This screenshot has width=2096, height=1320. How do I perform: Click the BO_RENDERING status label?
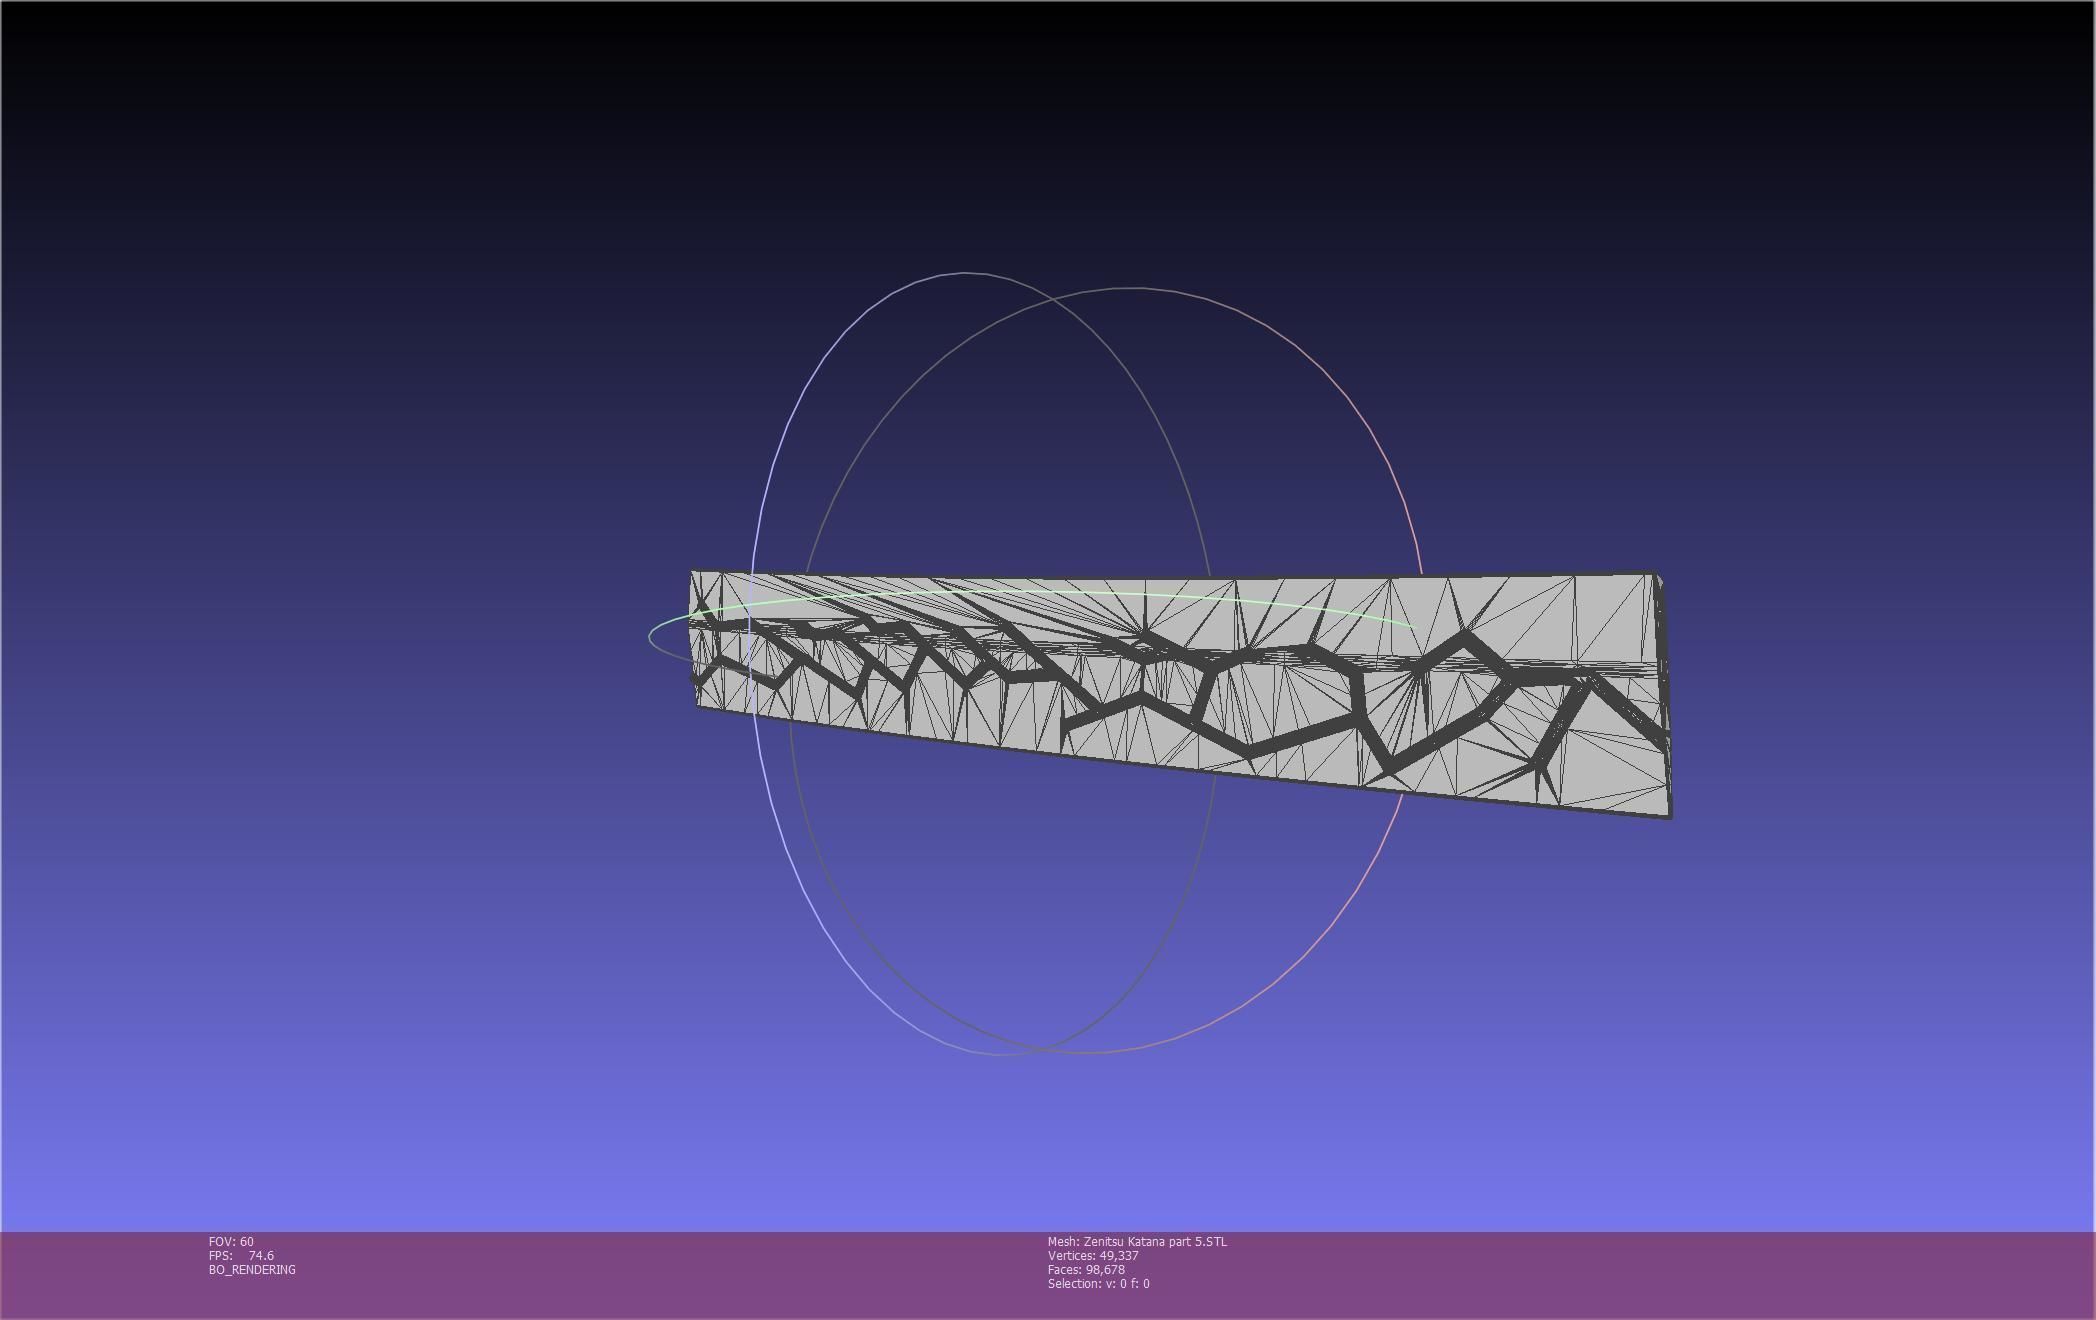pyautogui.click(x=252, y=1269)
